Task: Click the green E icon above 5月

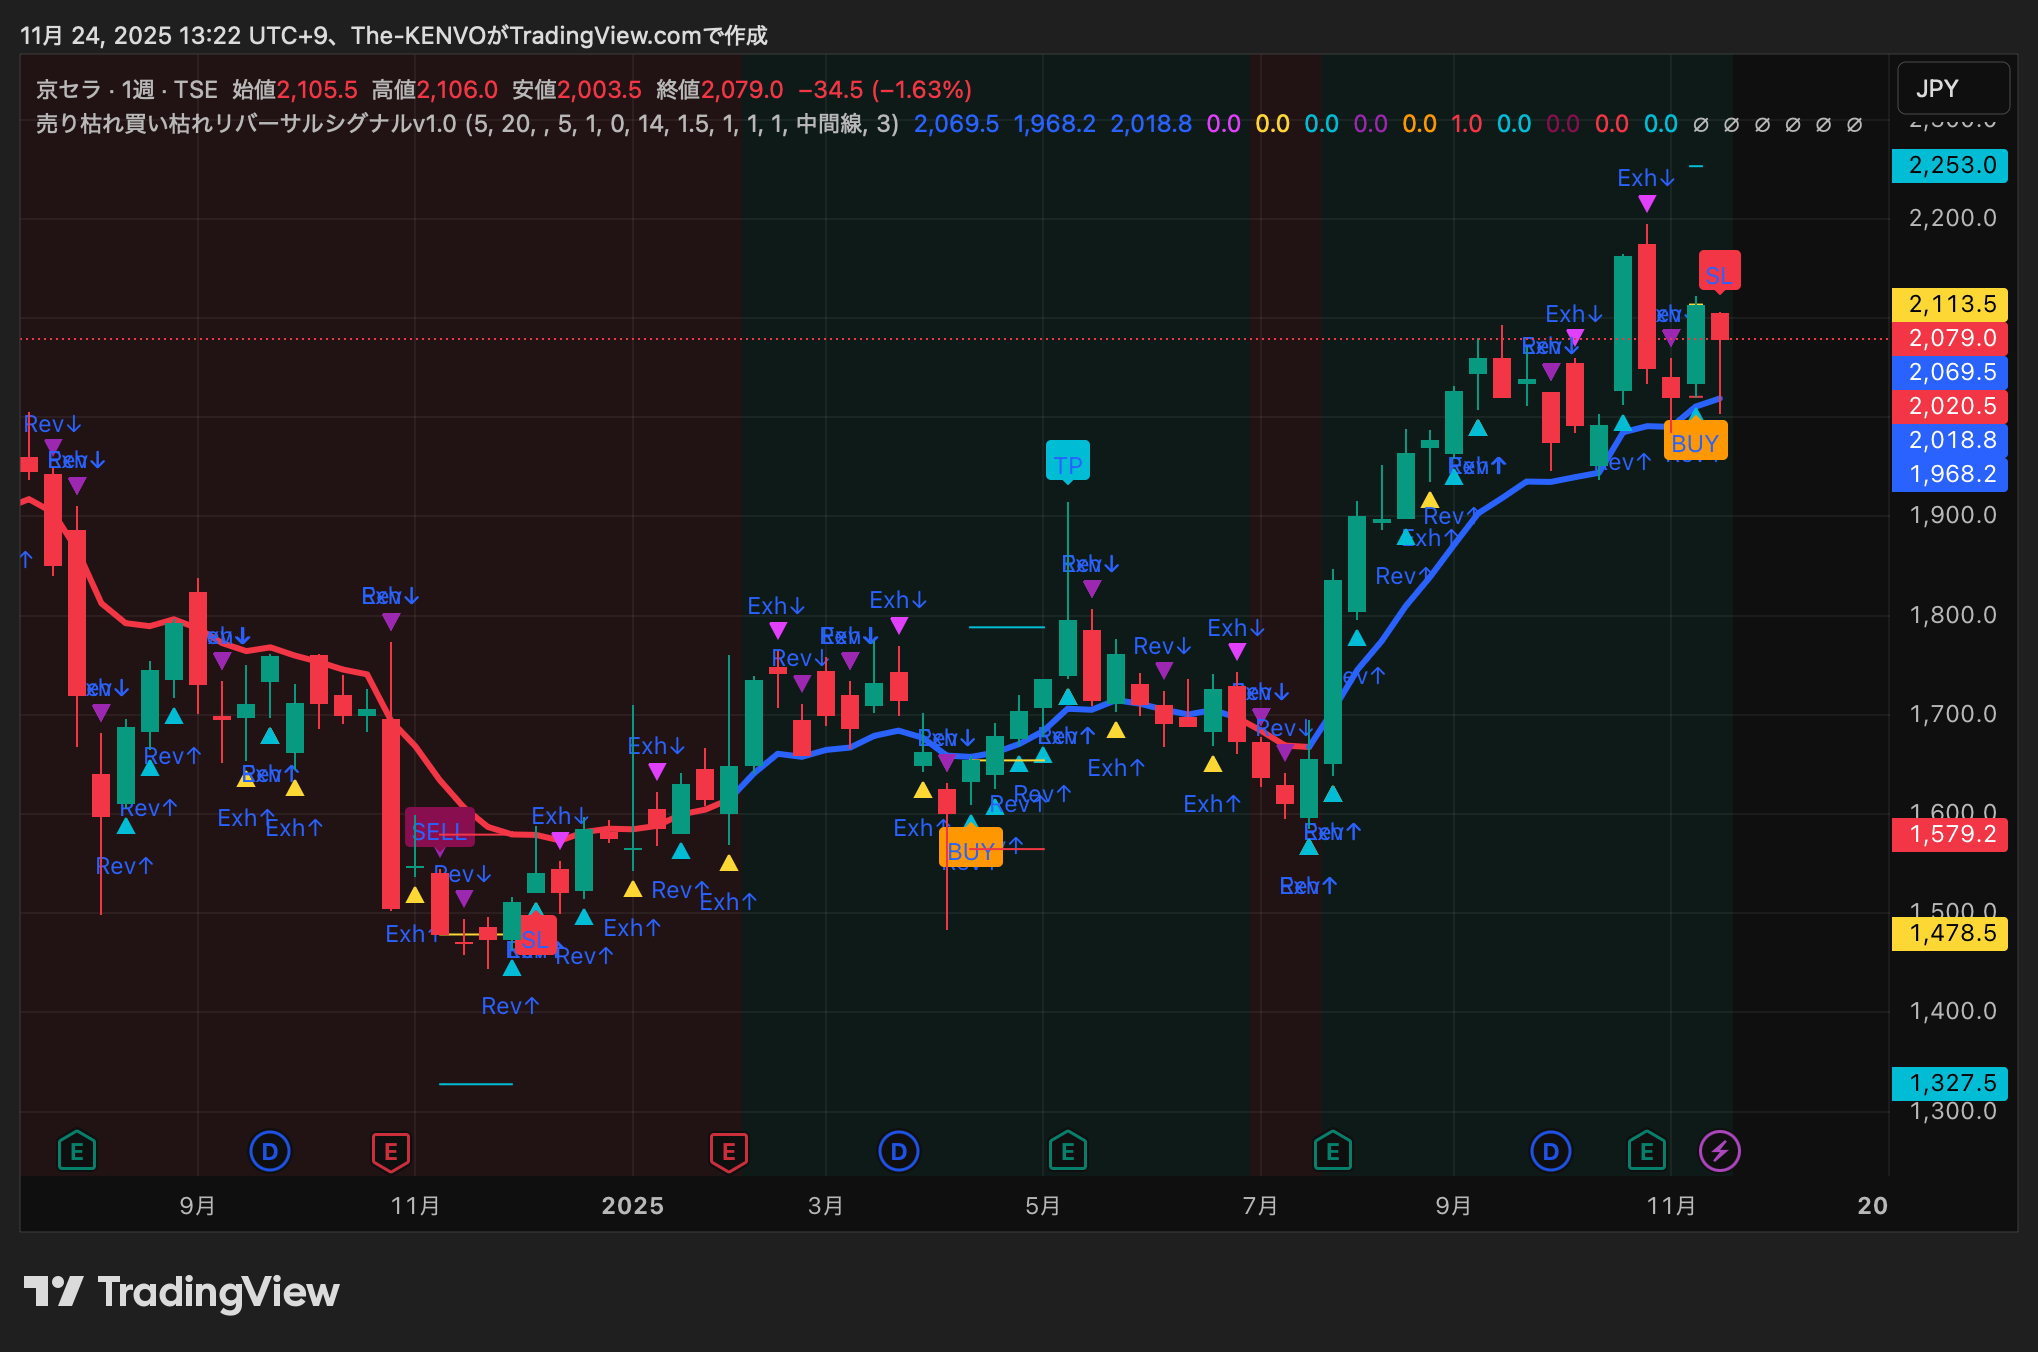Action: click(1067, 1151)
